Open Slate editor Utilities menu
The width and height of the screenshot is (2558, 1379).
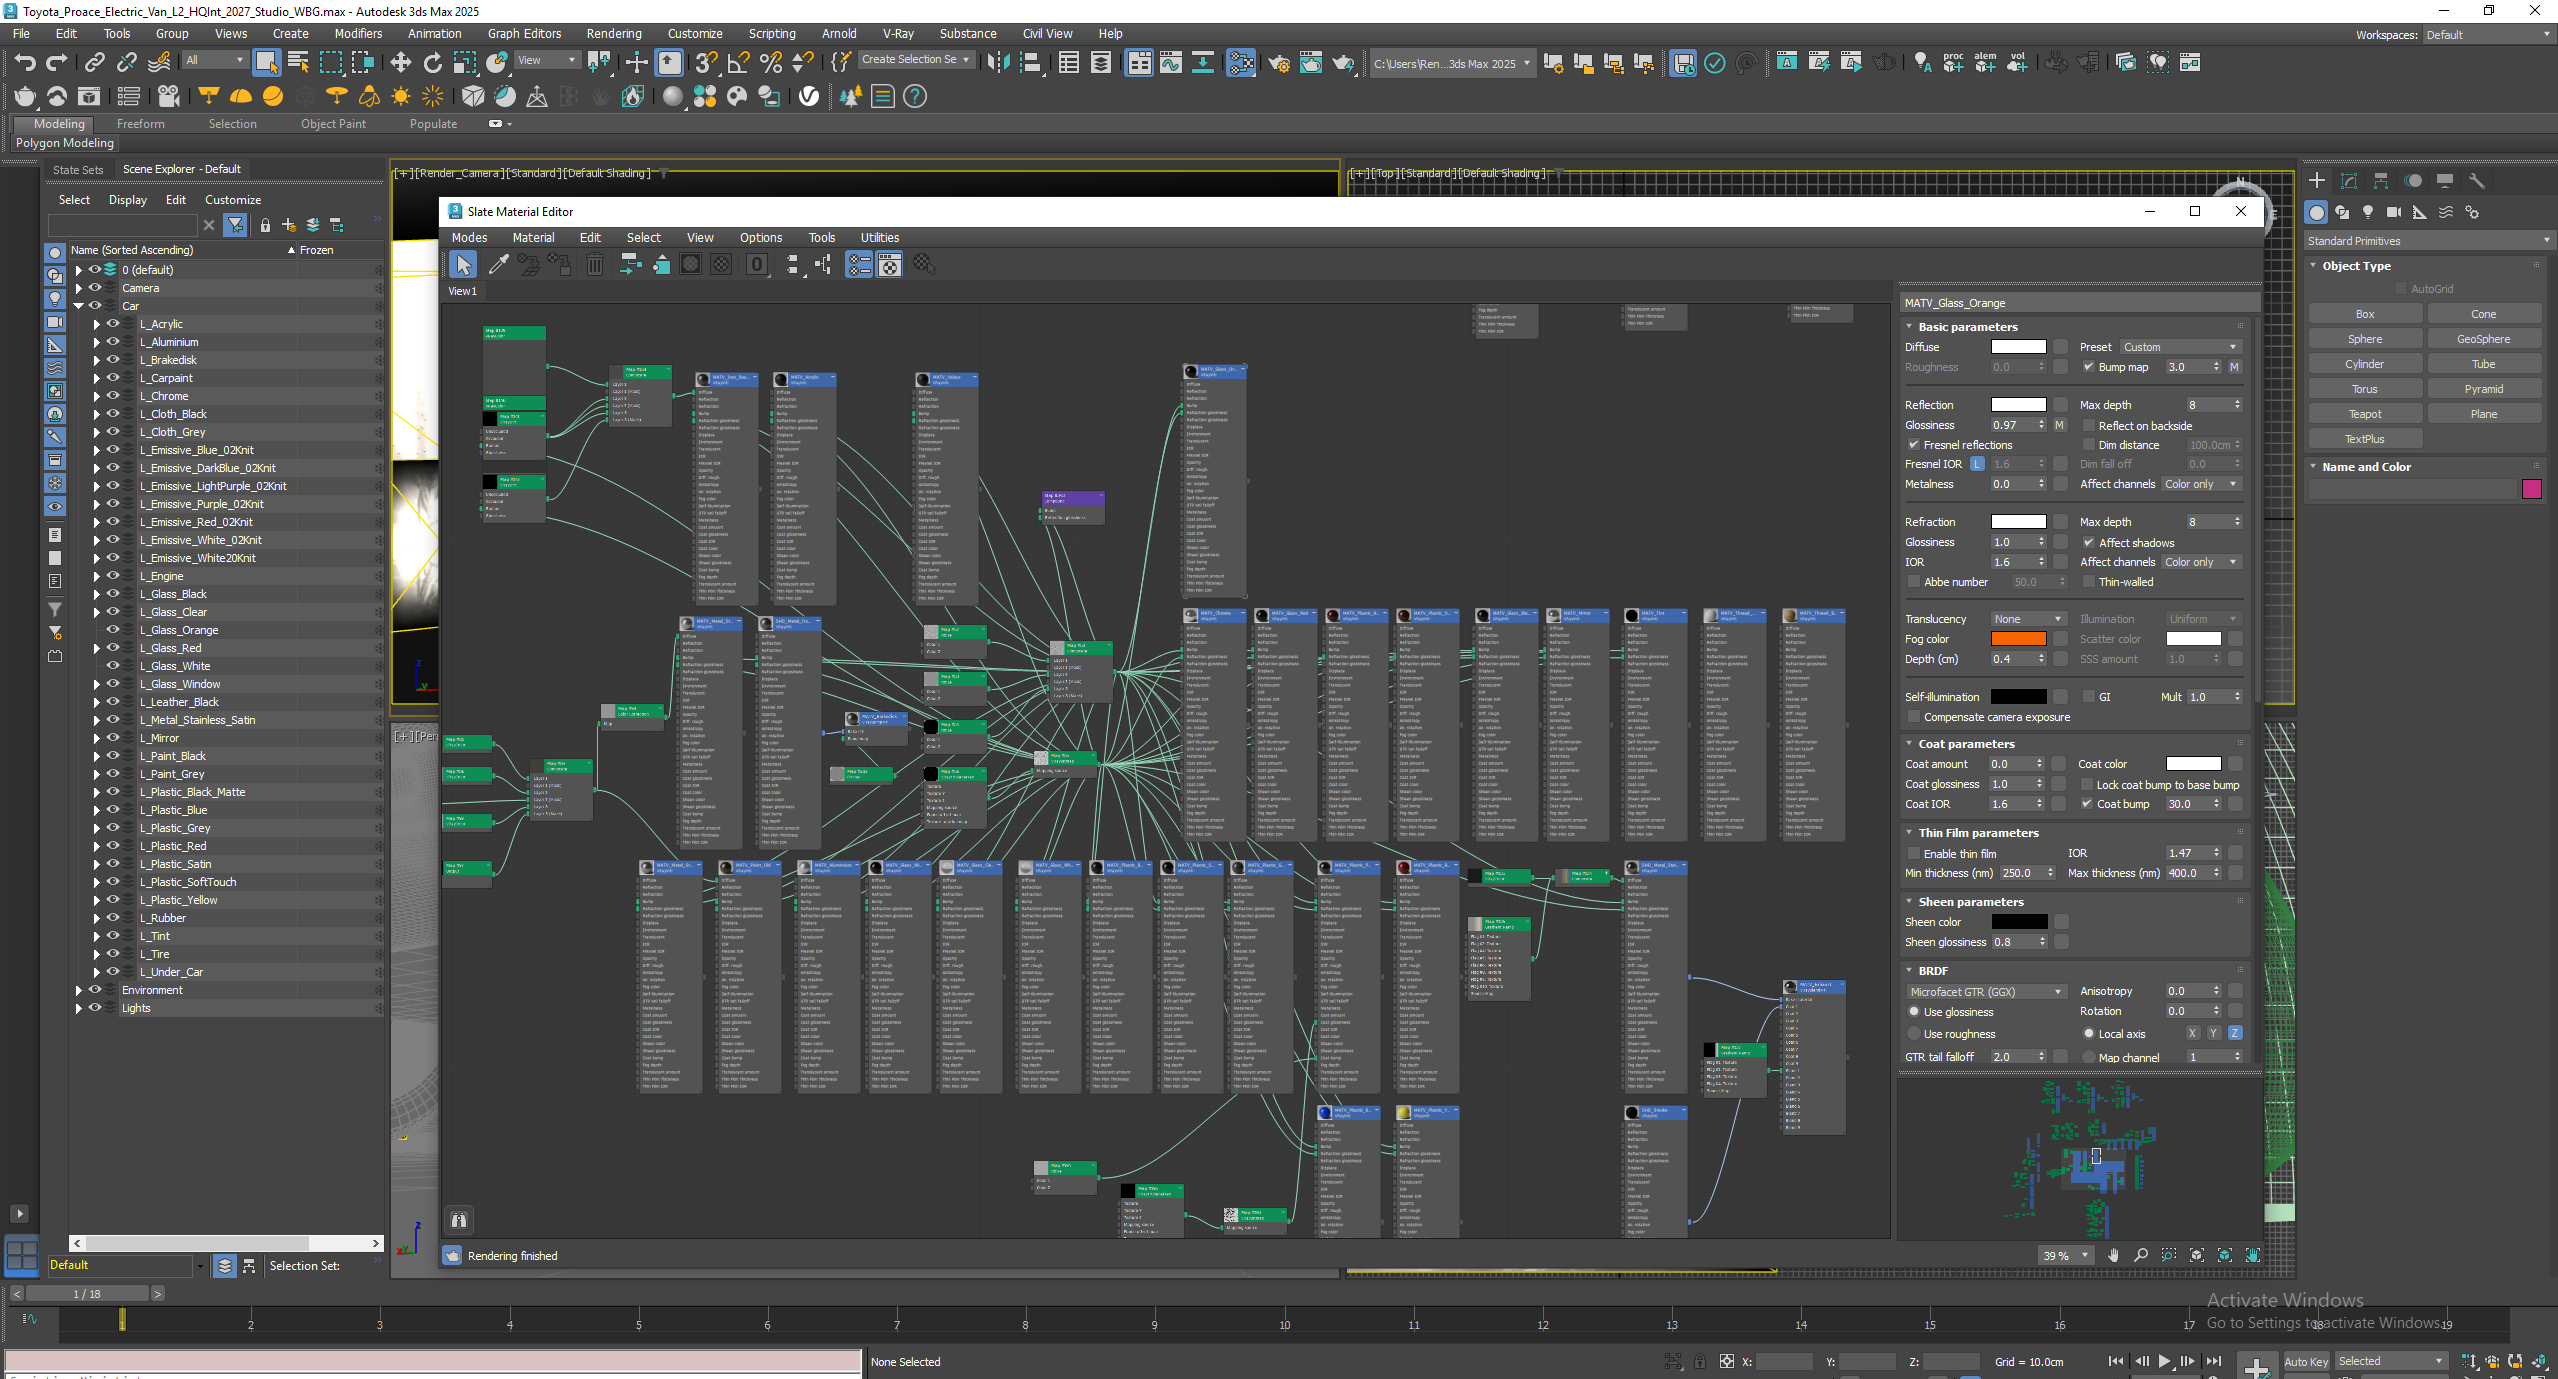880,238
